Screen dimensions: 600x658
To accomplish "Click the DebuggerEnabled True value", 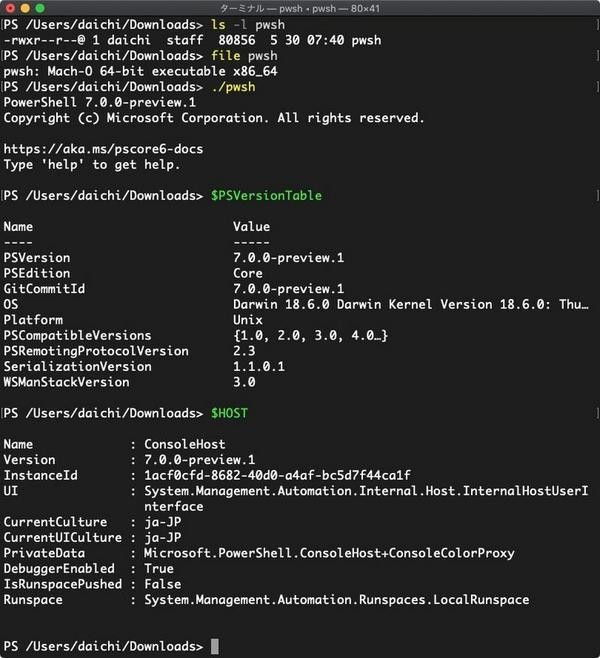I will (159, 569).
